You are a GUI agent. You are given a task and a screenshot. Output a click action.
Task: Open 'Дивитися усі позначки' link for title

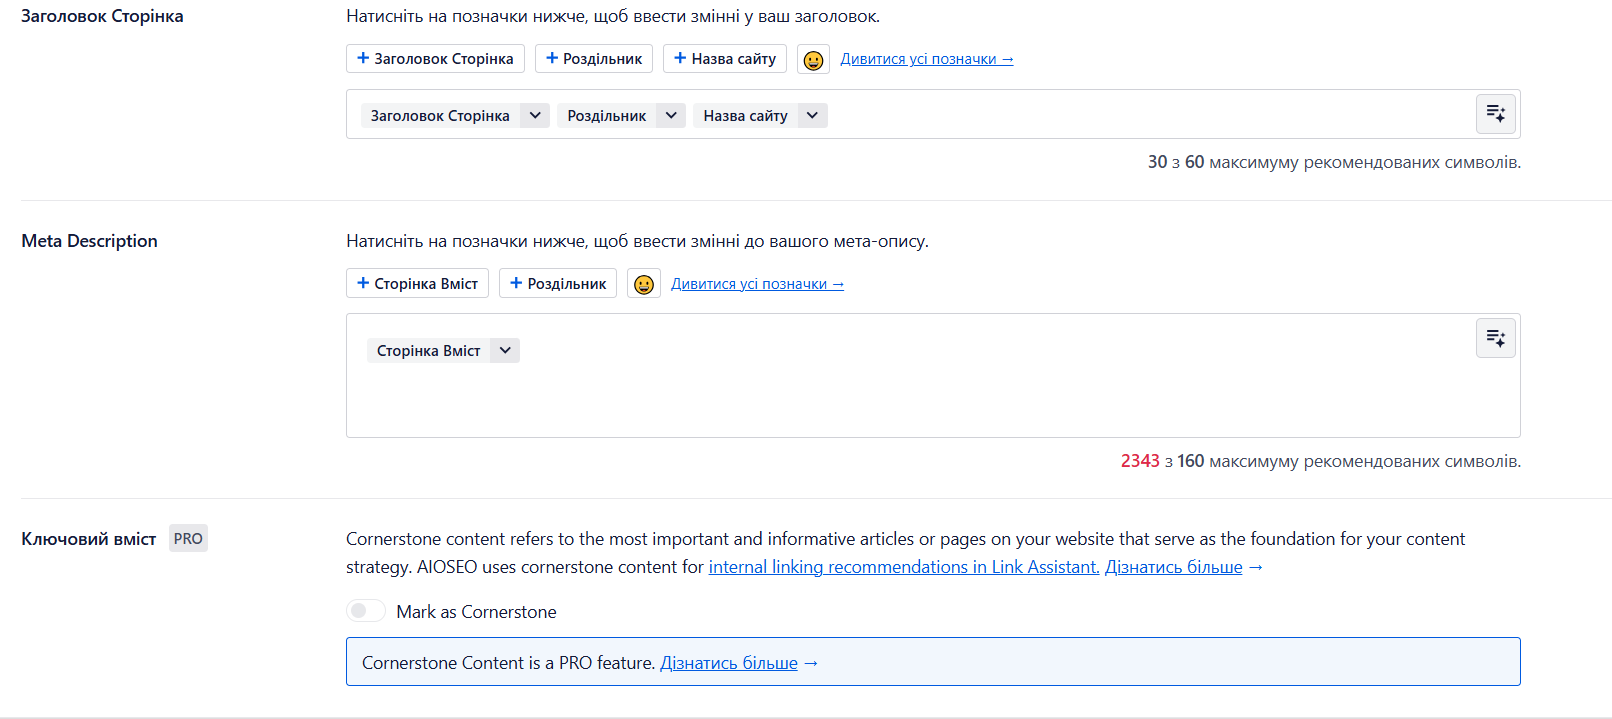pos(926,59)
